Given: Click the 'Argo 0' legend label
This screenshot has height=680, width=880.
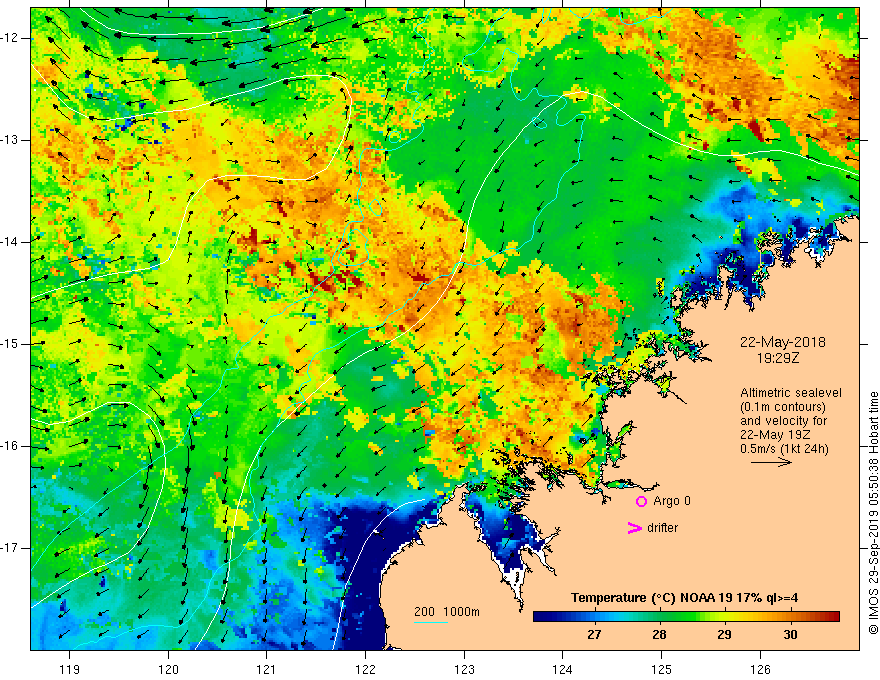Looking at the screenshot, I should pos(672,501).
